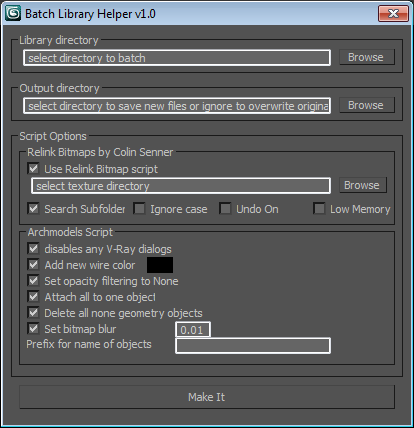Click the Relink Bitmaps by Colin Senner label

pyautogui.click(x=100, y=152)
